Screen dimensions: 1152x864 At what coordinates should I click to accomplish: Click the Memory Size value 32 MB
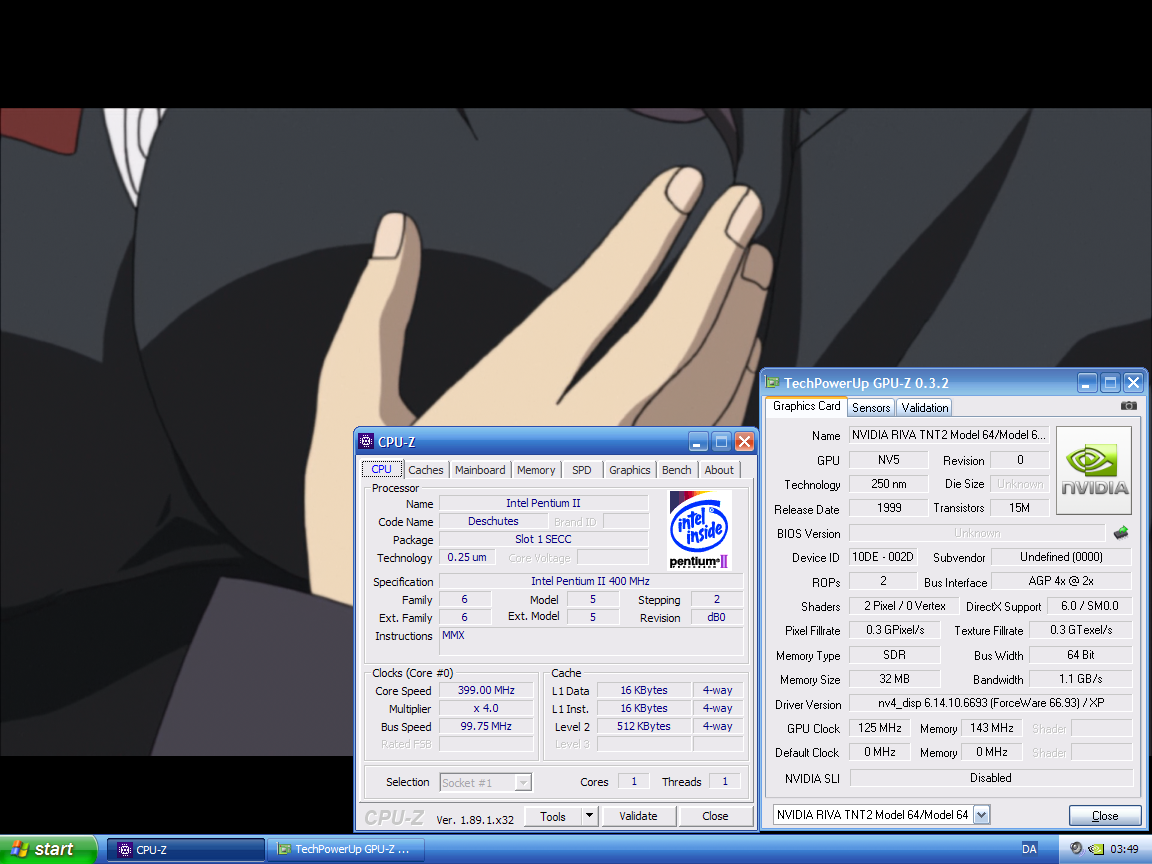pyautogui.click(x=894, y=679)
